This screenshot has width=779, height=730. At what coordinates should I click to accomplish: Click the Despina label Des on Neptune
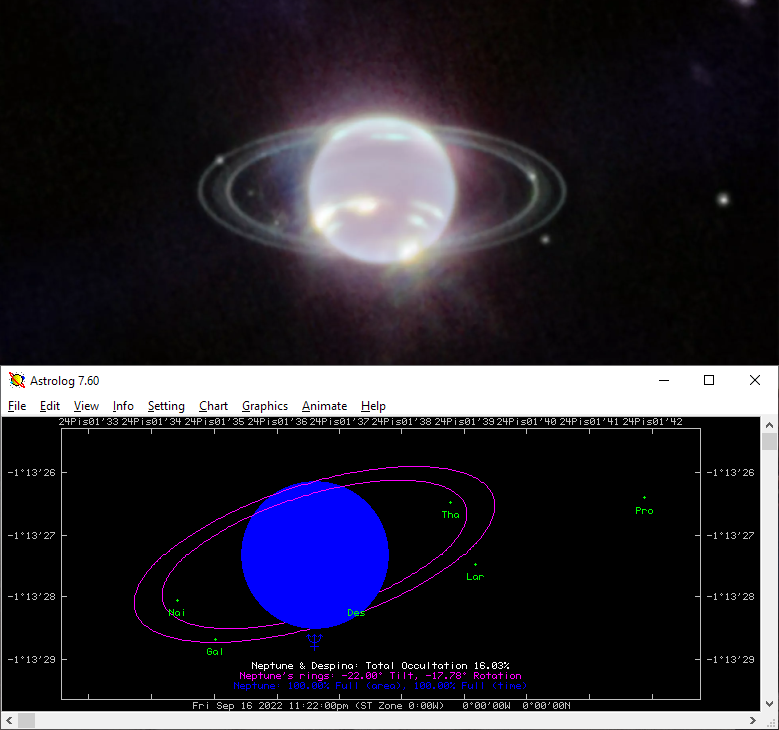356,612
